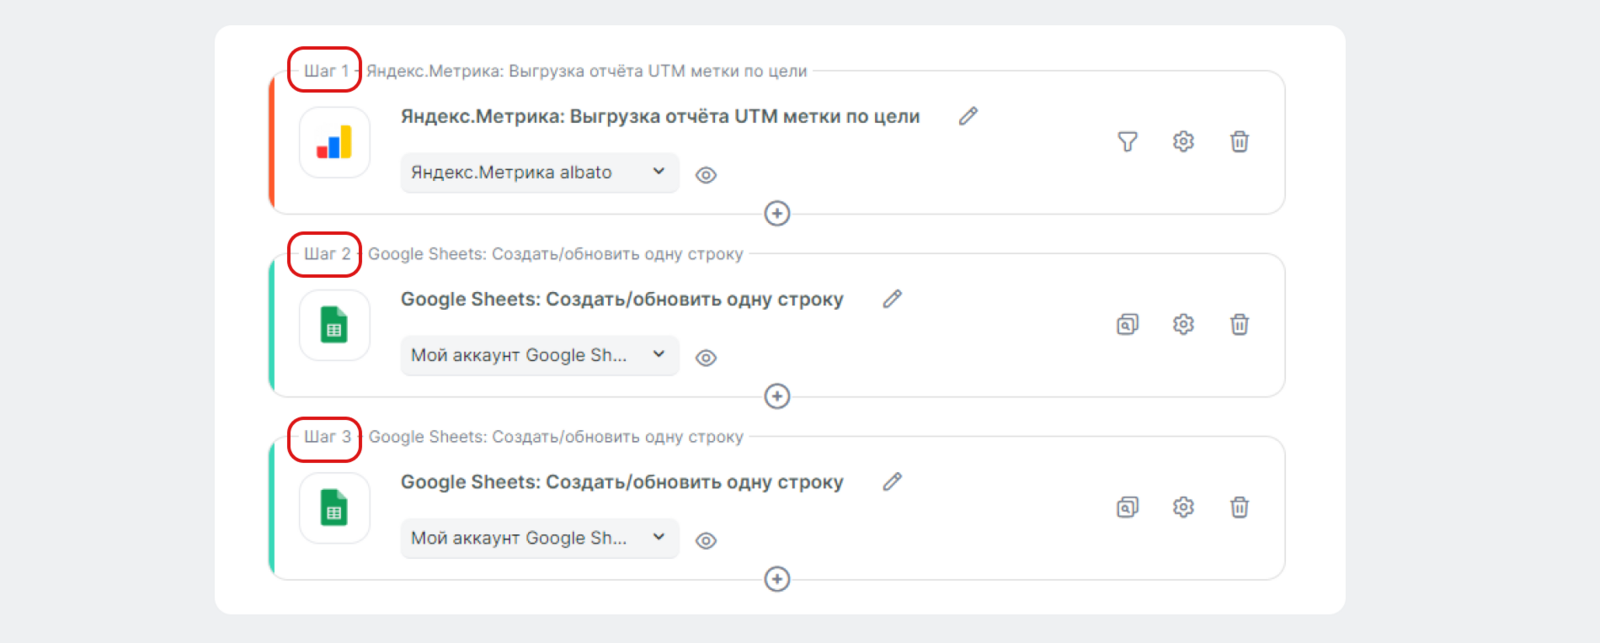
Task: Delete step 1 with the trash icon
Action: point(1239,142)
